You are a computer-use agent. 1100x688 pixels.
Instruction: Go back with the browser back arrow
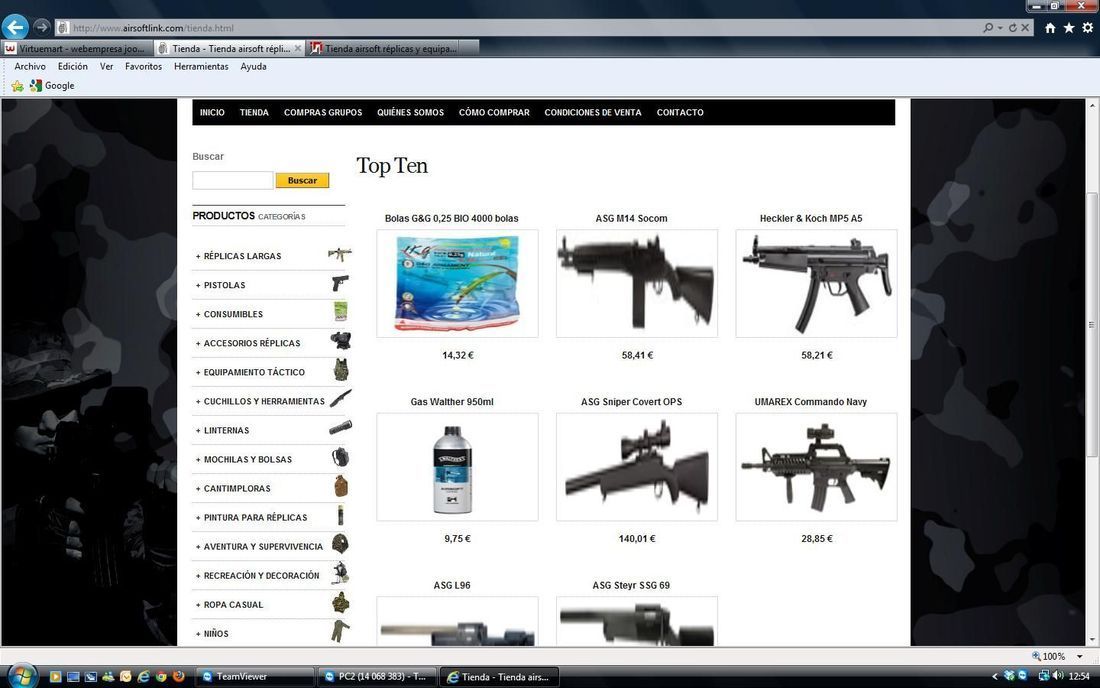coord(15,27)
